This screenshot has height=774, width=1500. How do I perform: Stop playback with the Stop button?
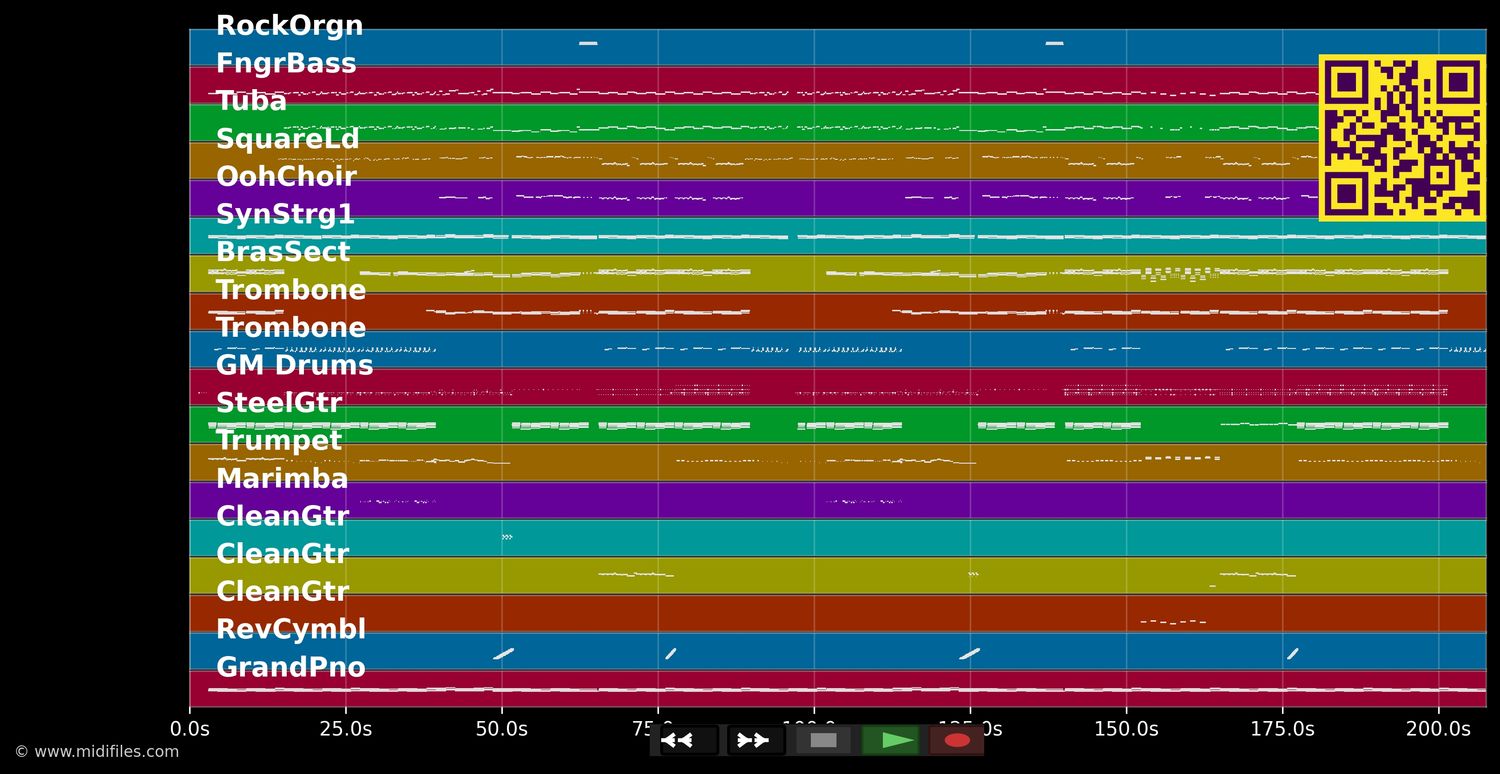822,740
